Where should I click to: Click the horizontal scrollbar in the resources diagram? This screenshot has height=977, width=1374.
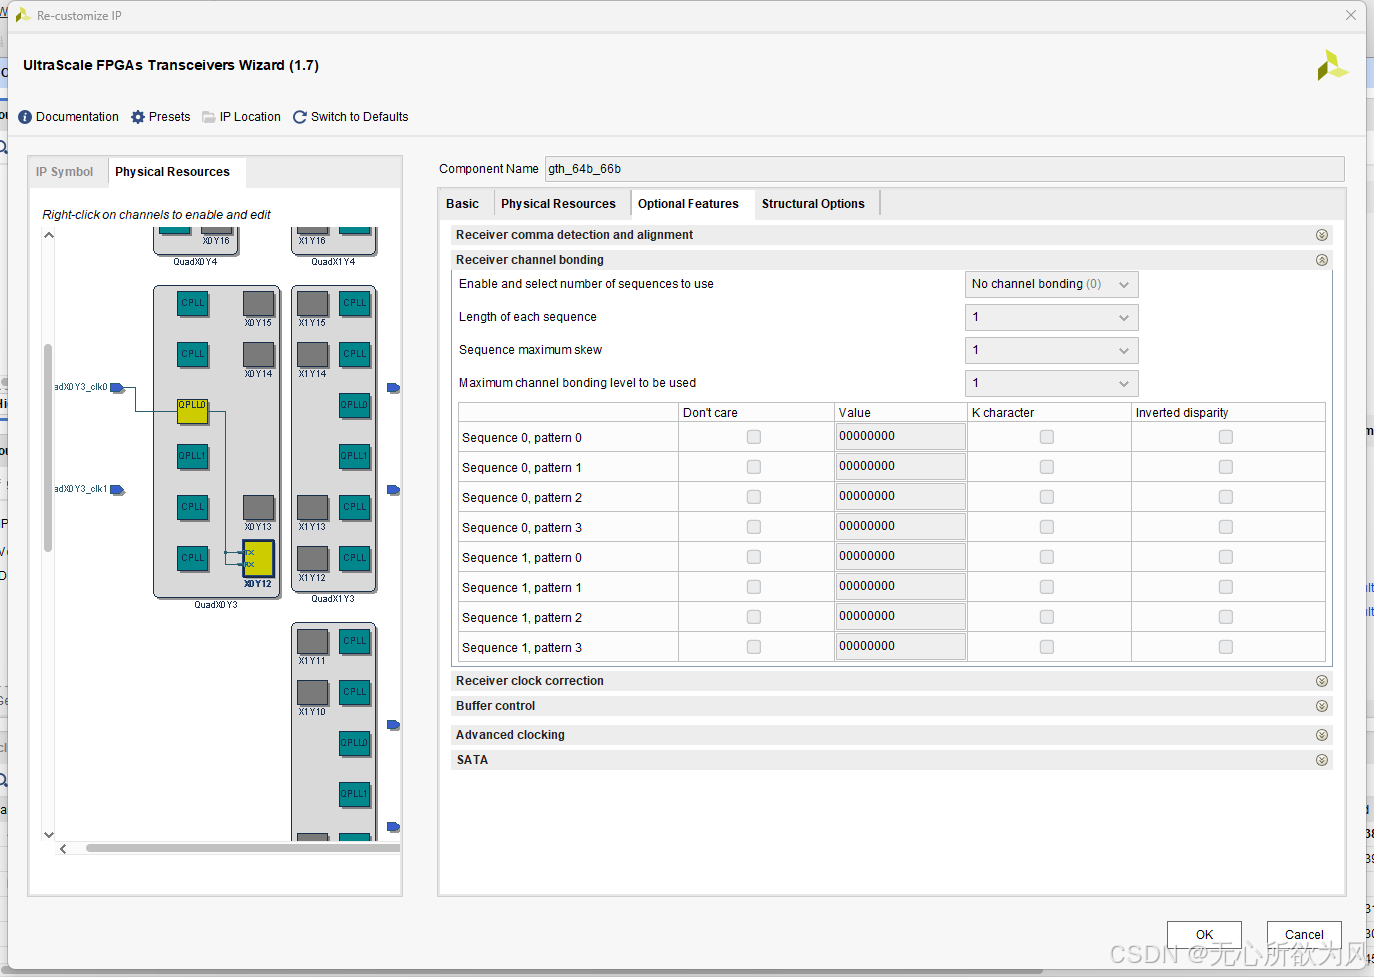(x=243, y=849)
